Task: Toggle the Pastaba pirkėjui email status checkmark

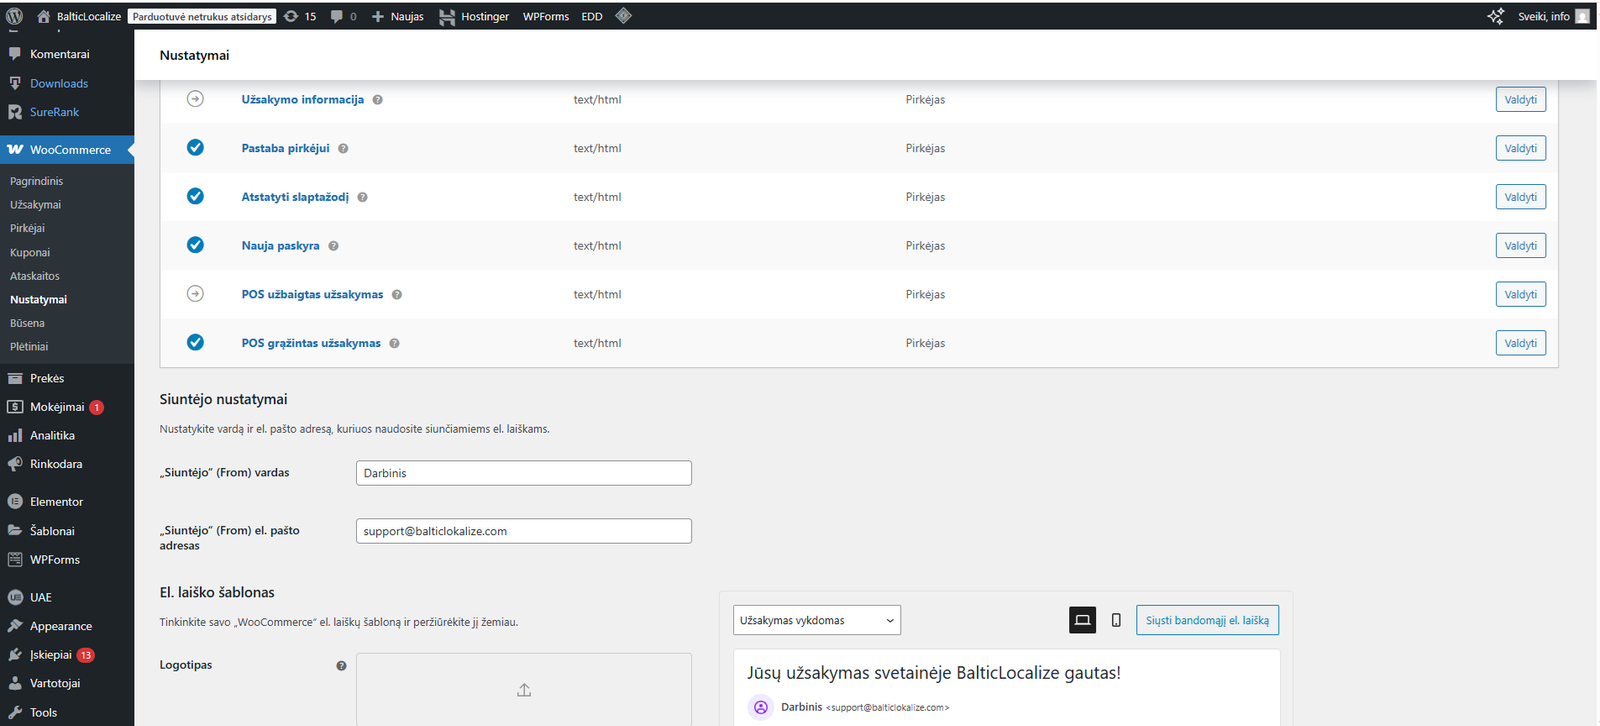Action: tap(195, 148)
